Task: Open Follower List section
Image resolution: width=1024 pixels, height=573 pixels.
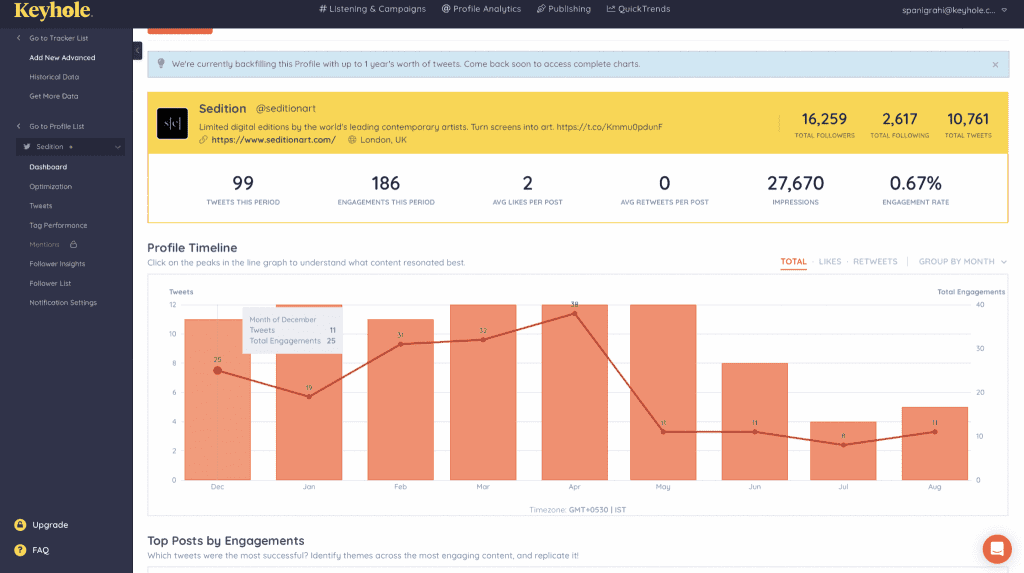Action: tap(50, 284)
